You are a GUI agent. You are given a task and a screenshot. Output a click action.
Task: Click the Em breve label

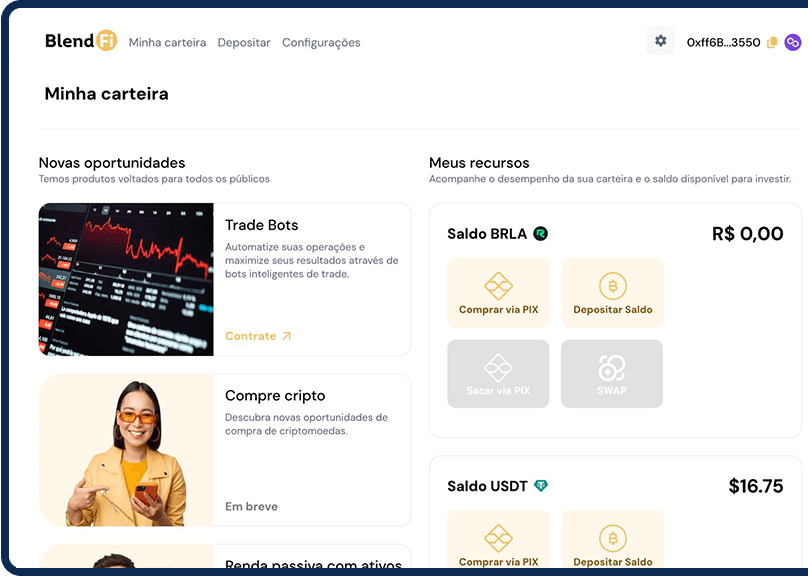coord(251,506)
